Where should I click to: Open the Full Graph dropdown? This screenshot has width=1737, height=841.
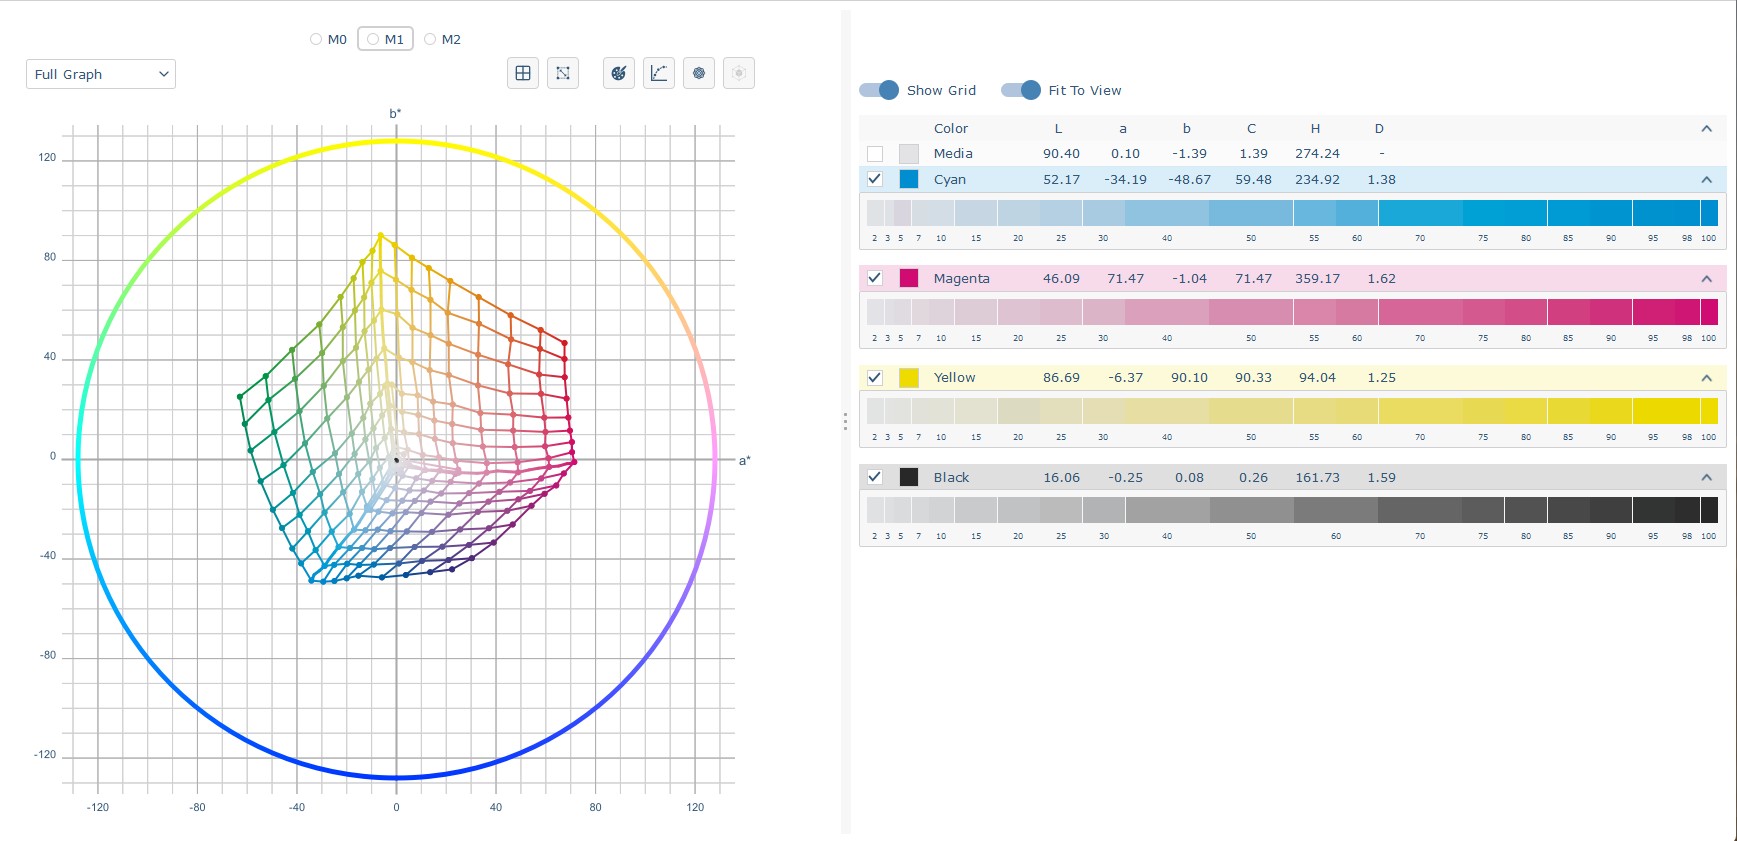(101, 74)
